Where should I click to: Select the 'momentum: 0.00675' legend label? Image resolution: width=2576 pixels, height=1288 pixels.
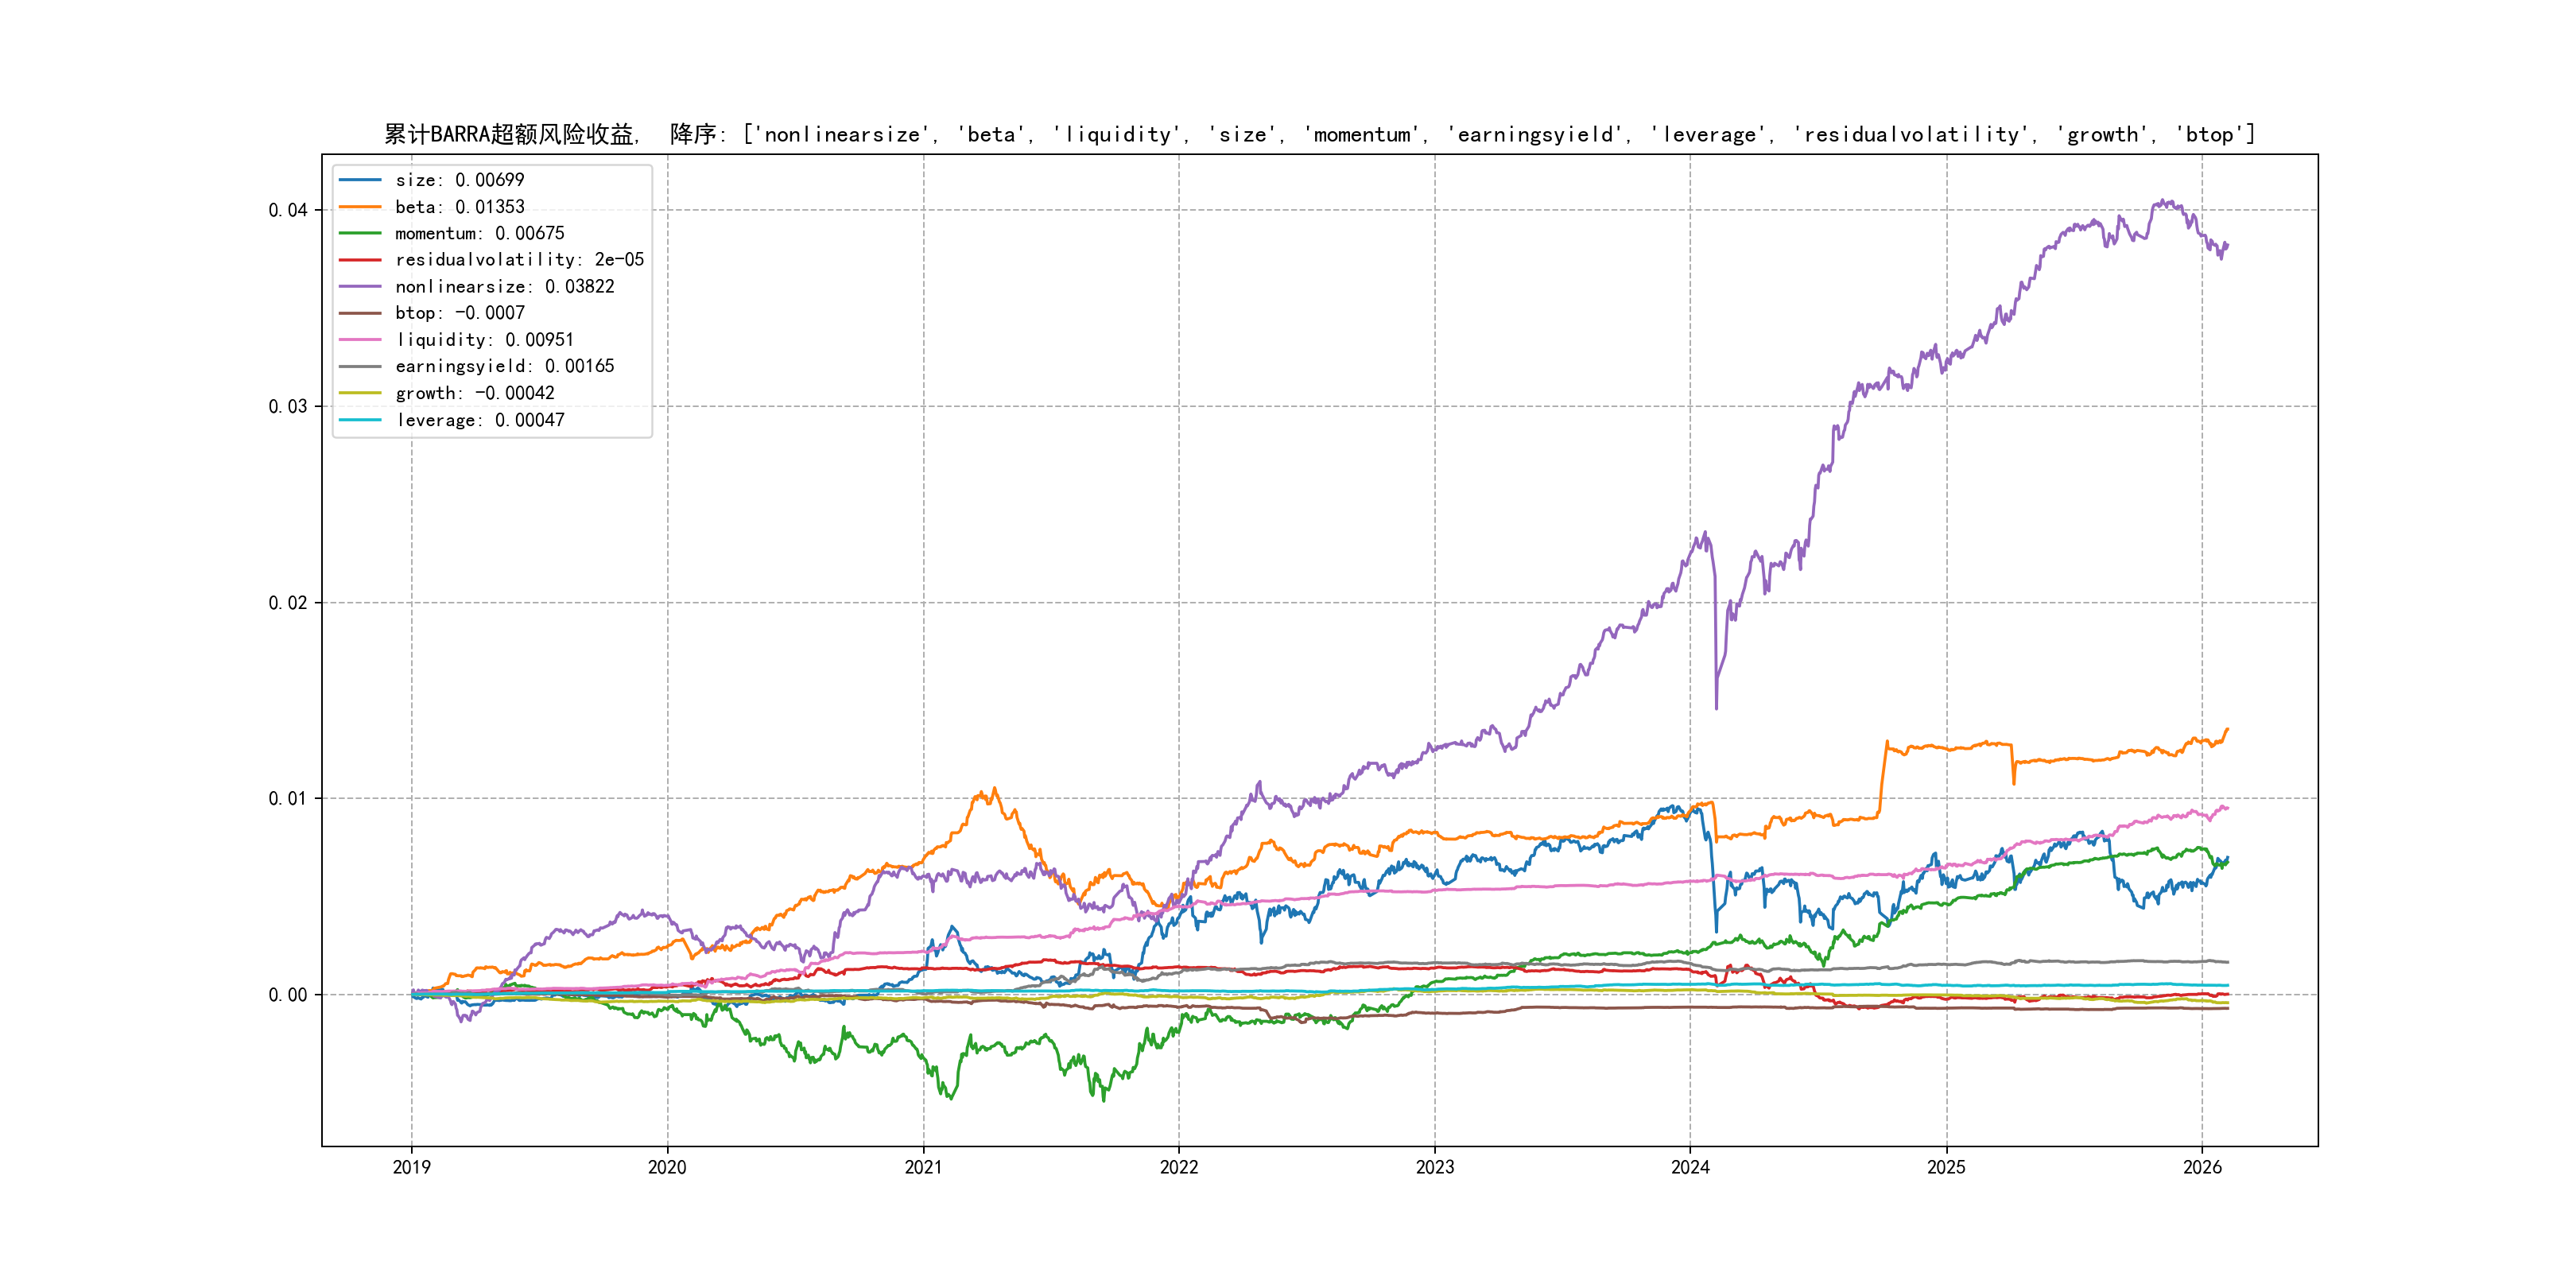479,233
